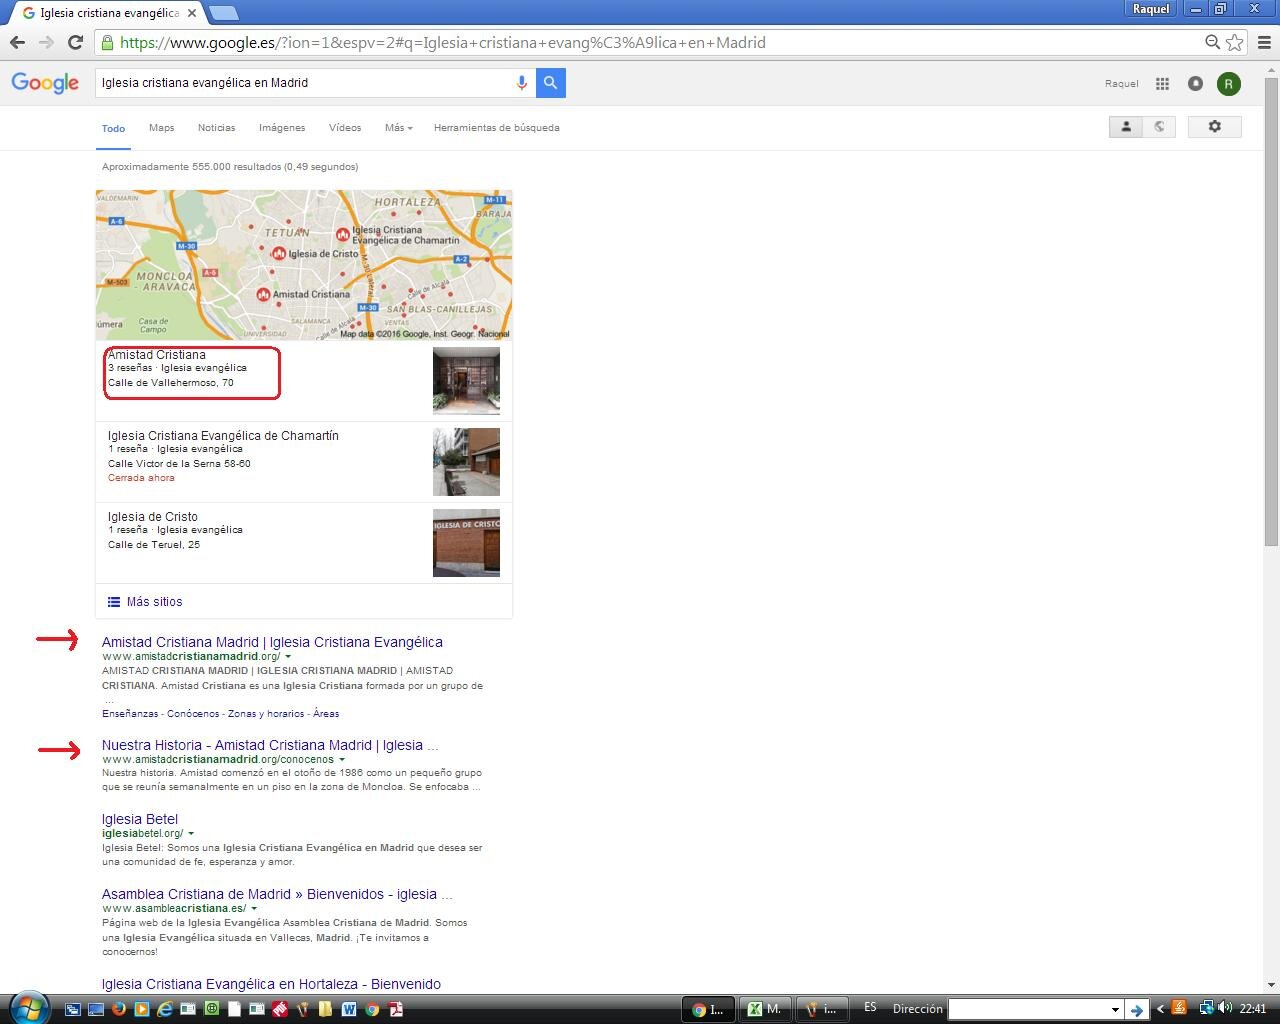This screenshot has height=1024, width=1280.
Task: Click the Google logo
Action: click(x=45, y=83)
